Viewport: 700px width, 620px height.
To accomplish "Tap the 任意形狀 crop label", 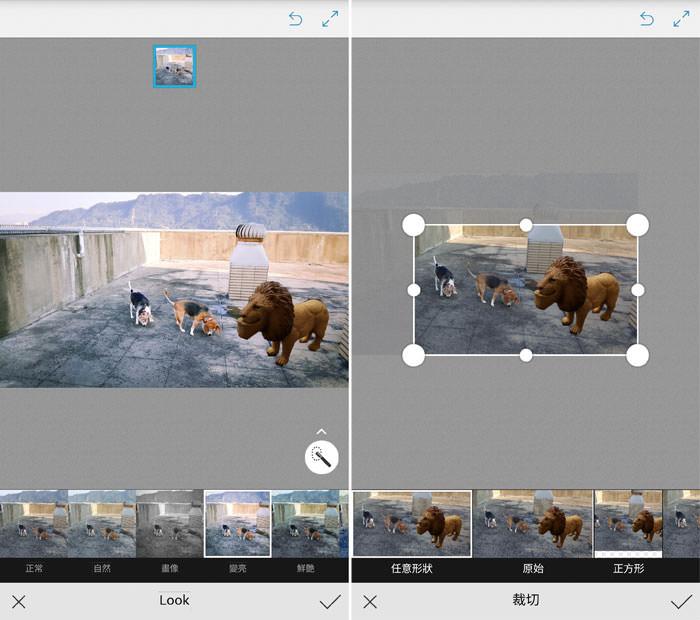I will 412,568.
